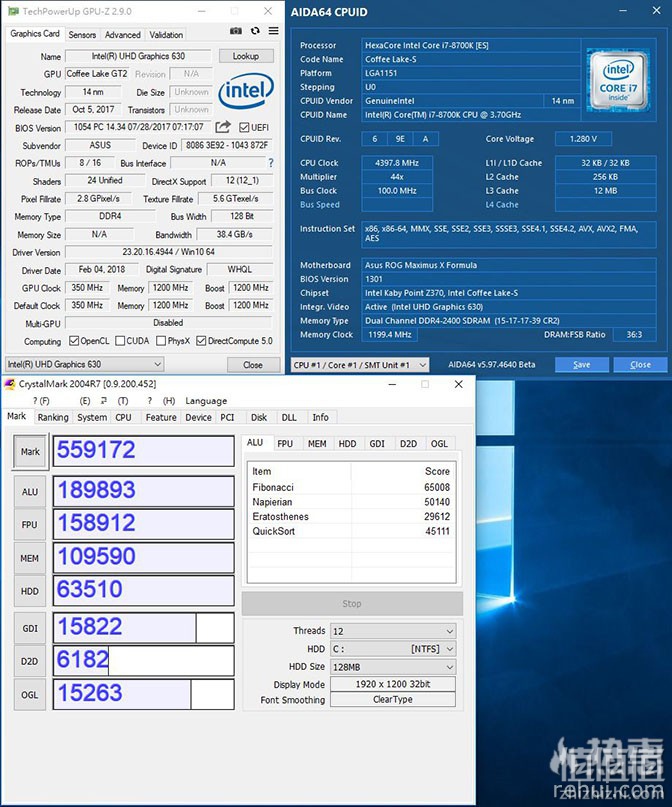Click the Driver Version field in GPU-Z
The image size is (672, 807).
[x=169, y=252]
